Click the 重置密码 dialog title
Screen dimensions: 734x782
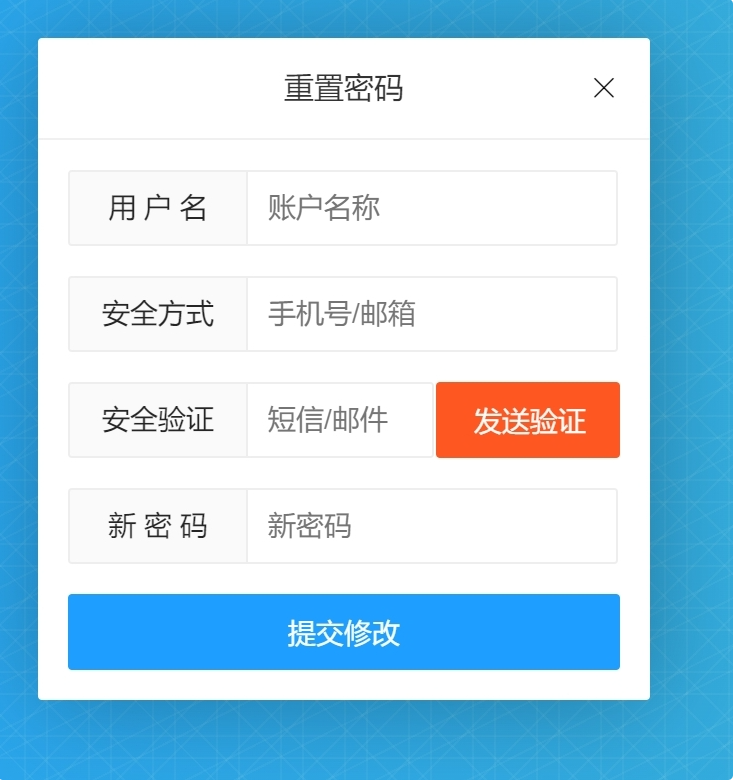[x=344, y=88]
